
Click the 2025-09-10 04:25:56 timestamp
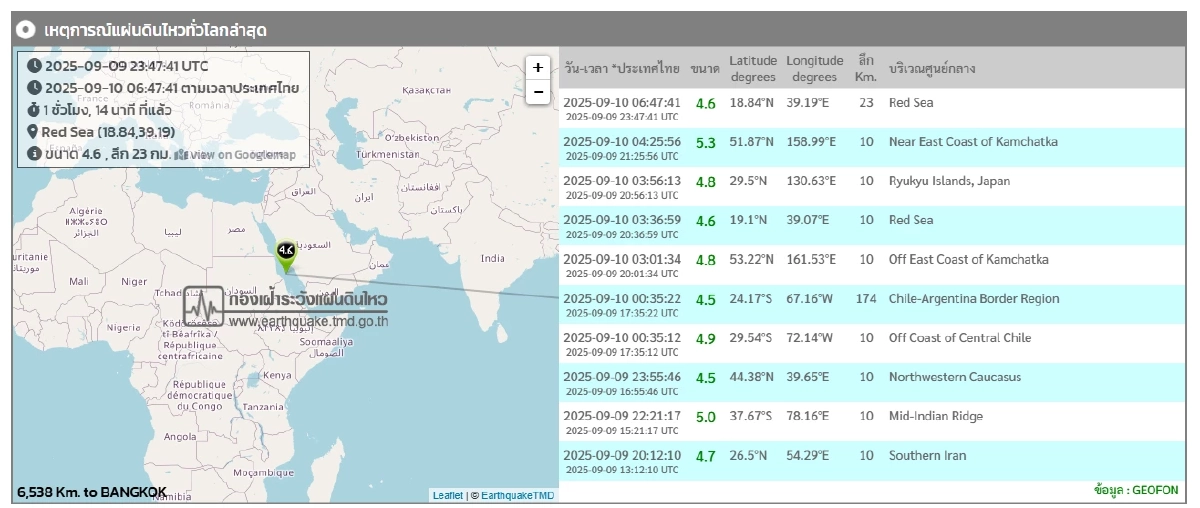[x=622, y=142]
